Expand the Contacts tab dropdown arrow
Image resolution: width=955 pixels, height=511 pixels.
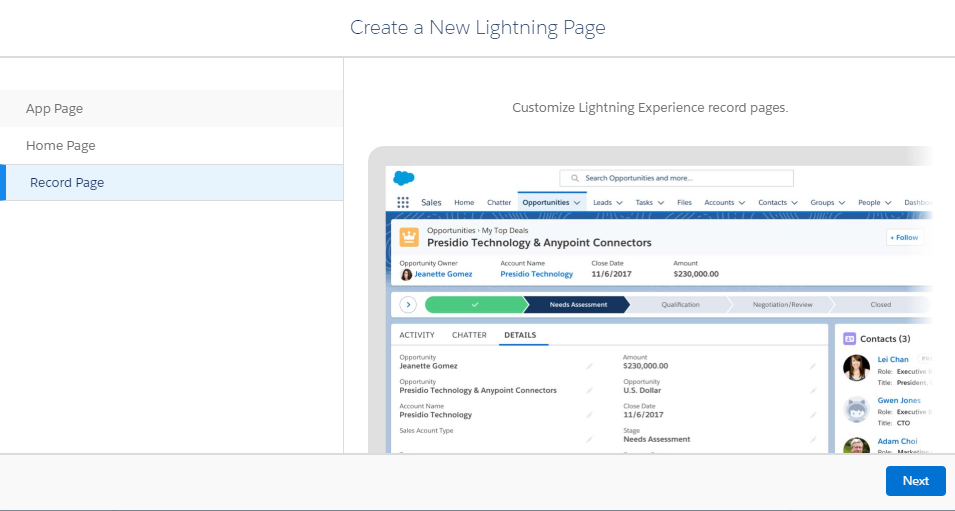(x=794, y=203)
